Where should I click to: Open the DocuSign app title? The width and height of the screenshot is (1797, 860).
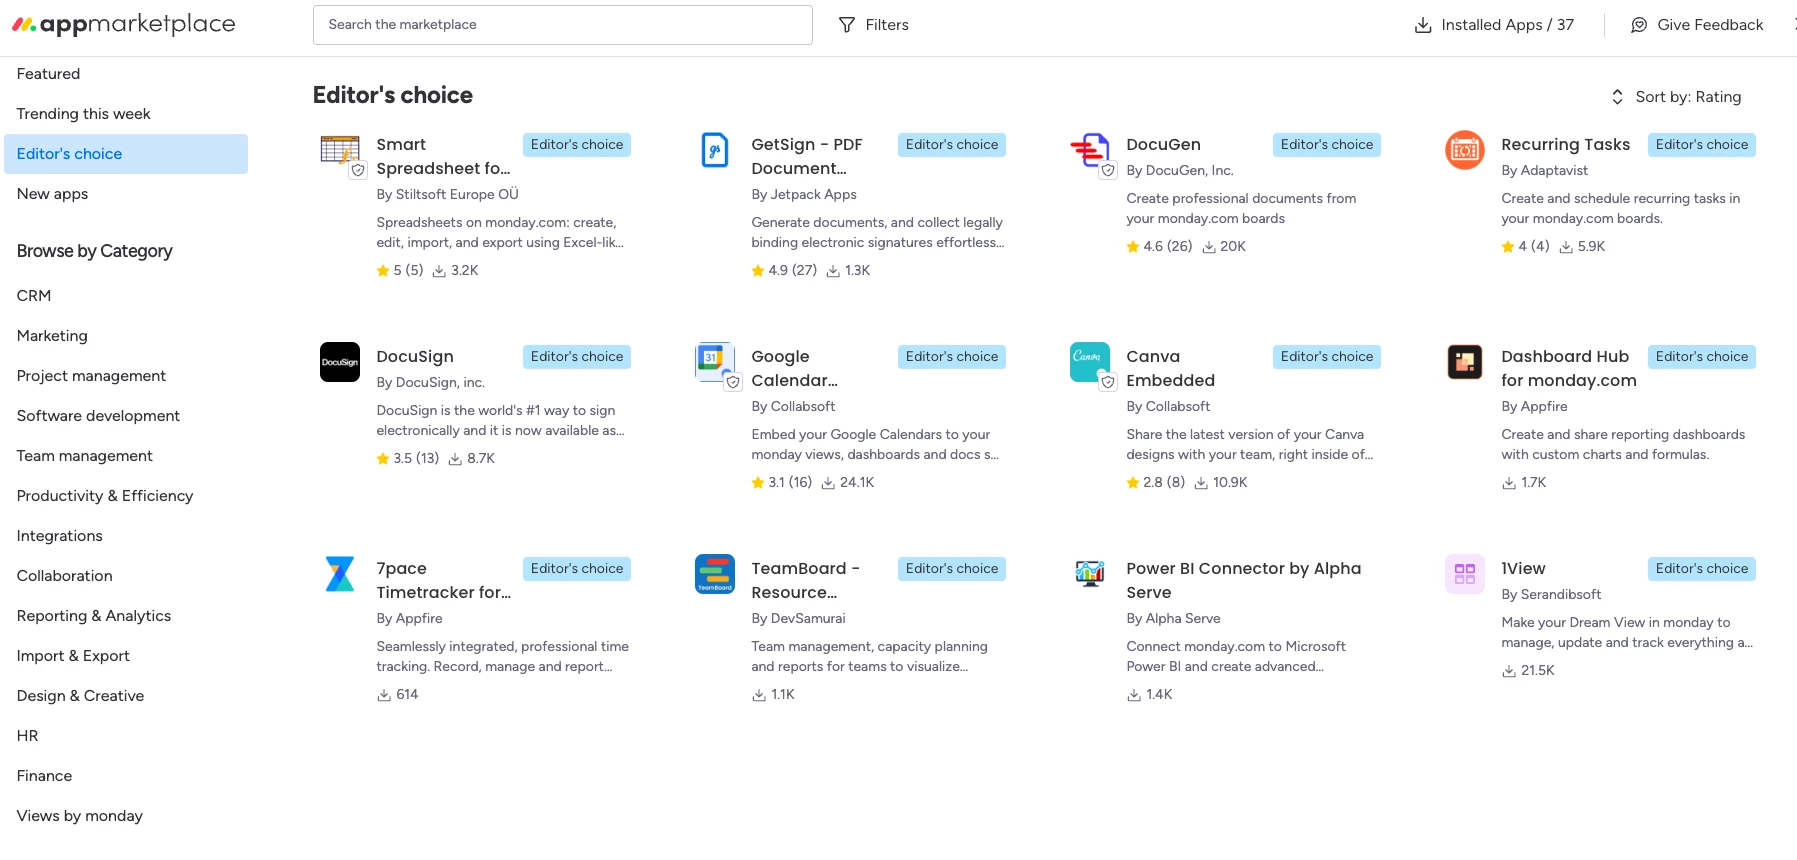tap(415, 357)
